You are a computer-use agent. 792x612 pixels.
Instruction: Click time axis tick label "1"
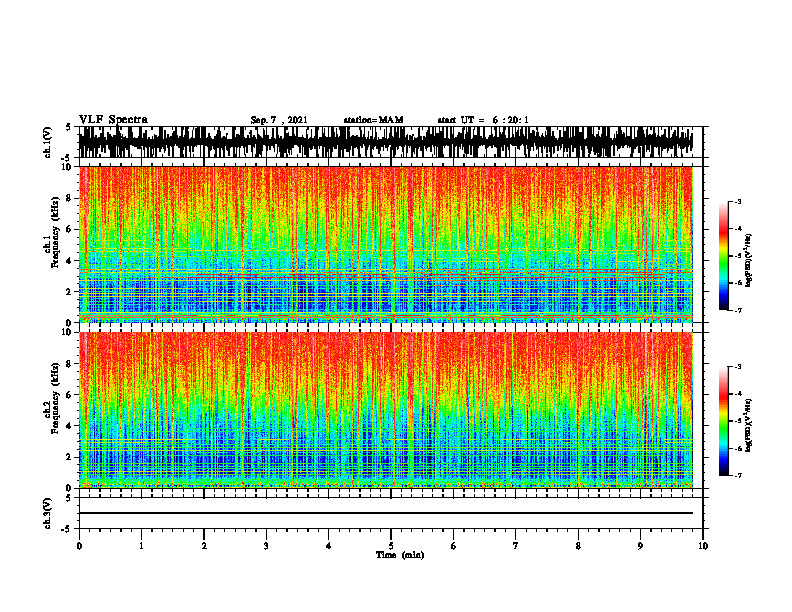point(141,546)
